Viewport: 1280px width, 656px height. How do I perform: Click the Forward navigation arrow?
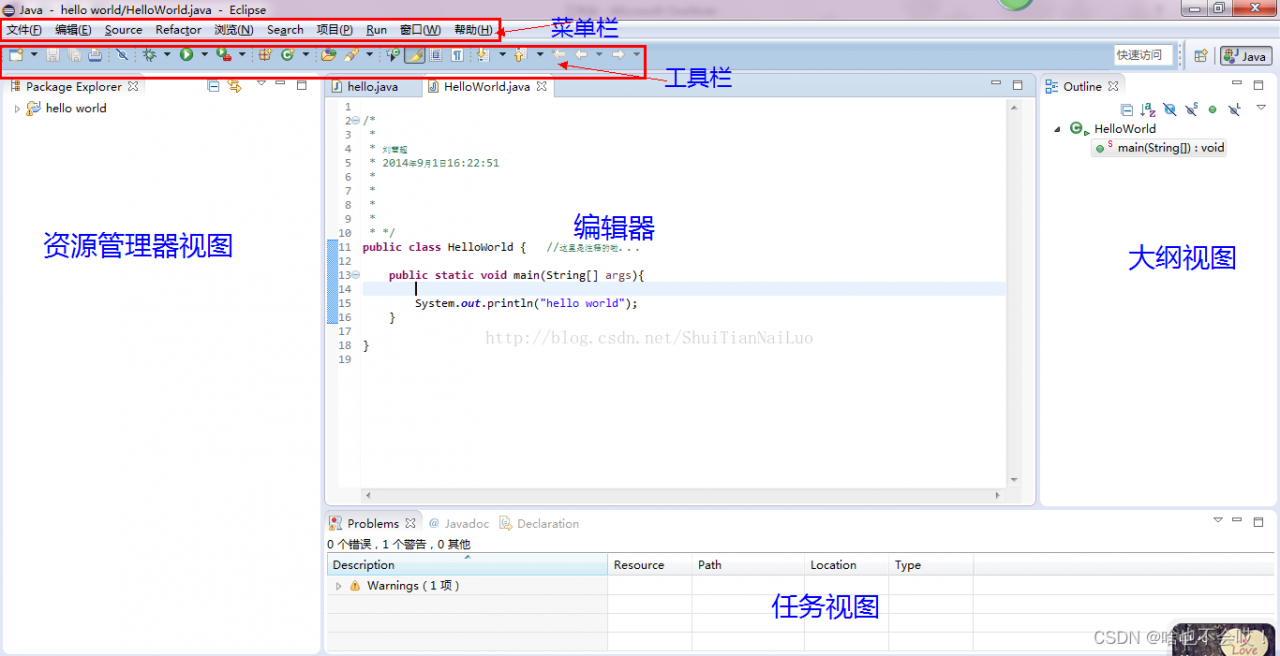pyautogui.click(x=618, y=55)
